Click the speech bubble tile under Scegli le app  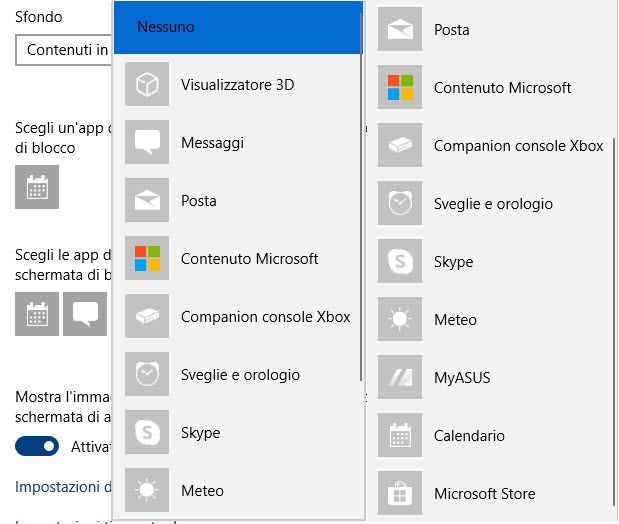(85, 314)
